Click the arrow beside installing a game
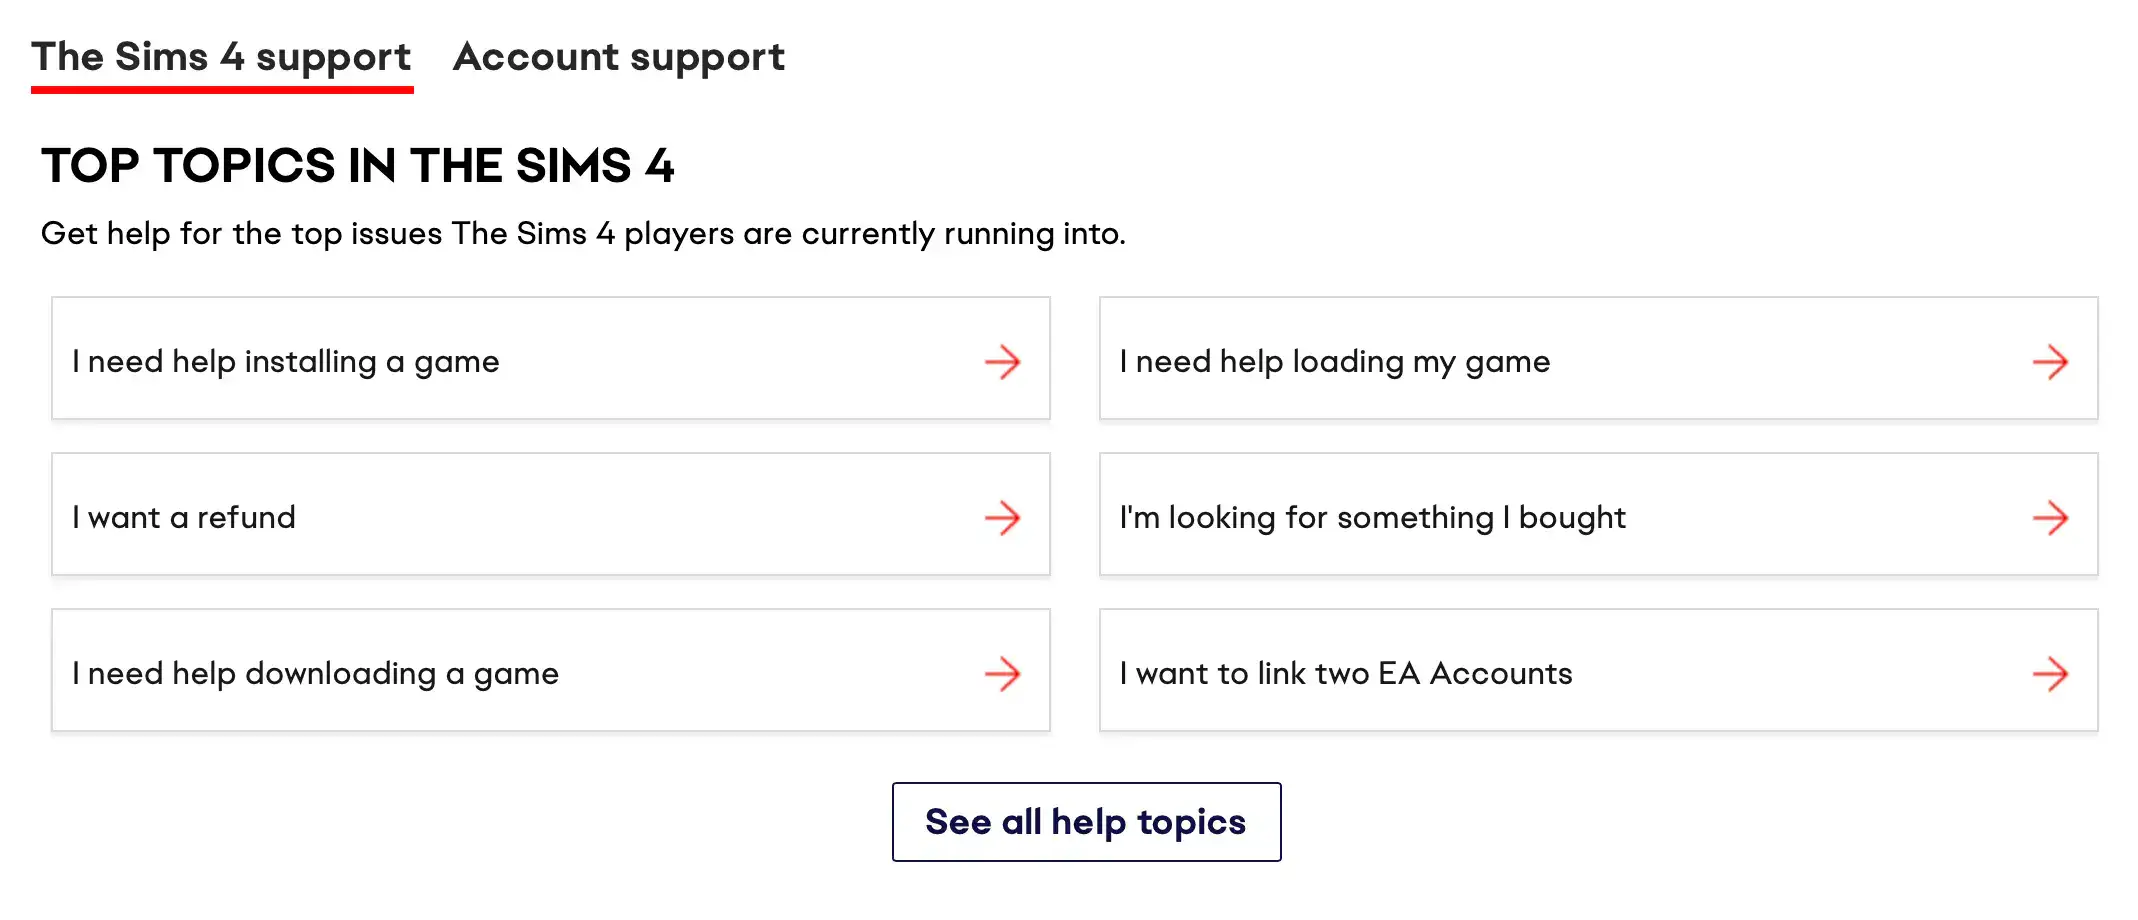Screen dimensions: 2138x920 pos(1002,362)
